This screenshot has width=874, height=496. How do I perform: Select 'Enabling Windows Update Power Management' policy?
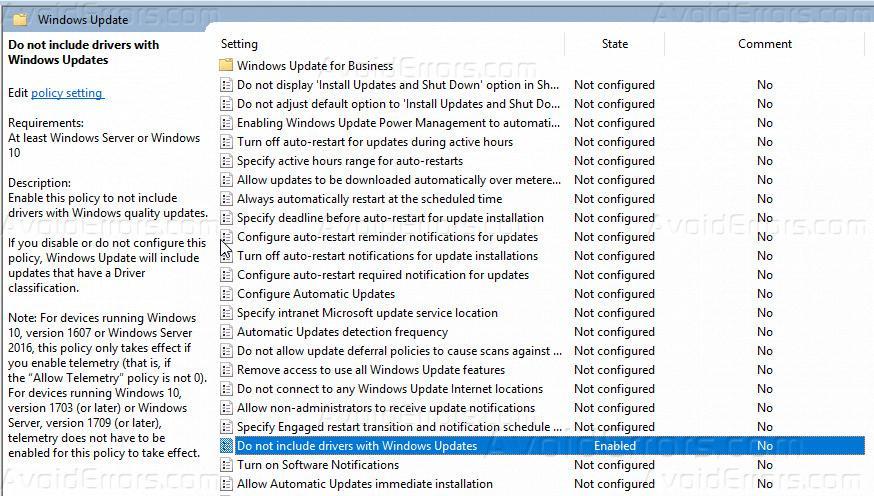click(x=398, y=123)
